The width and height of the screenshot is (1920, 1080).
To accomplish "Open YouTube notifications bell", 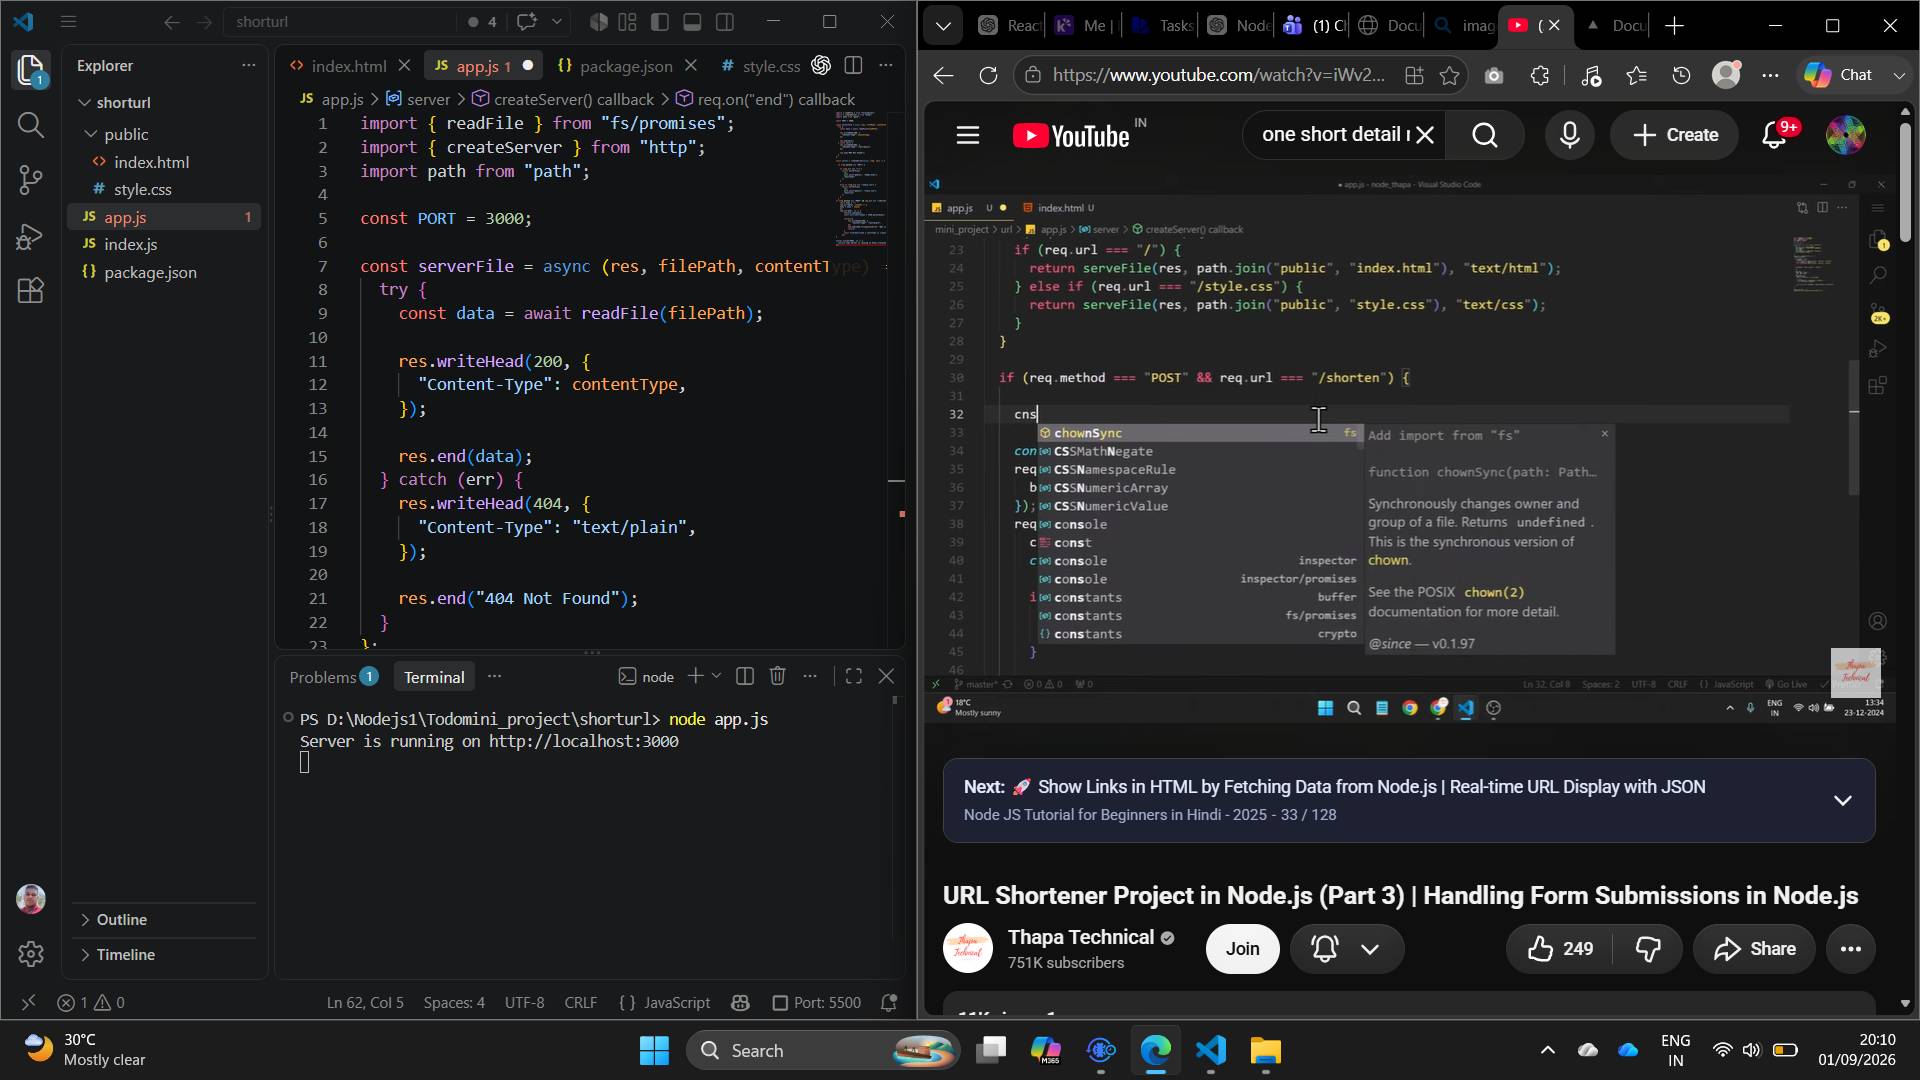I will (1774, 135).
